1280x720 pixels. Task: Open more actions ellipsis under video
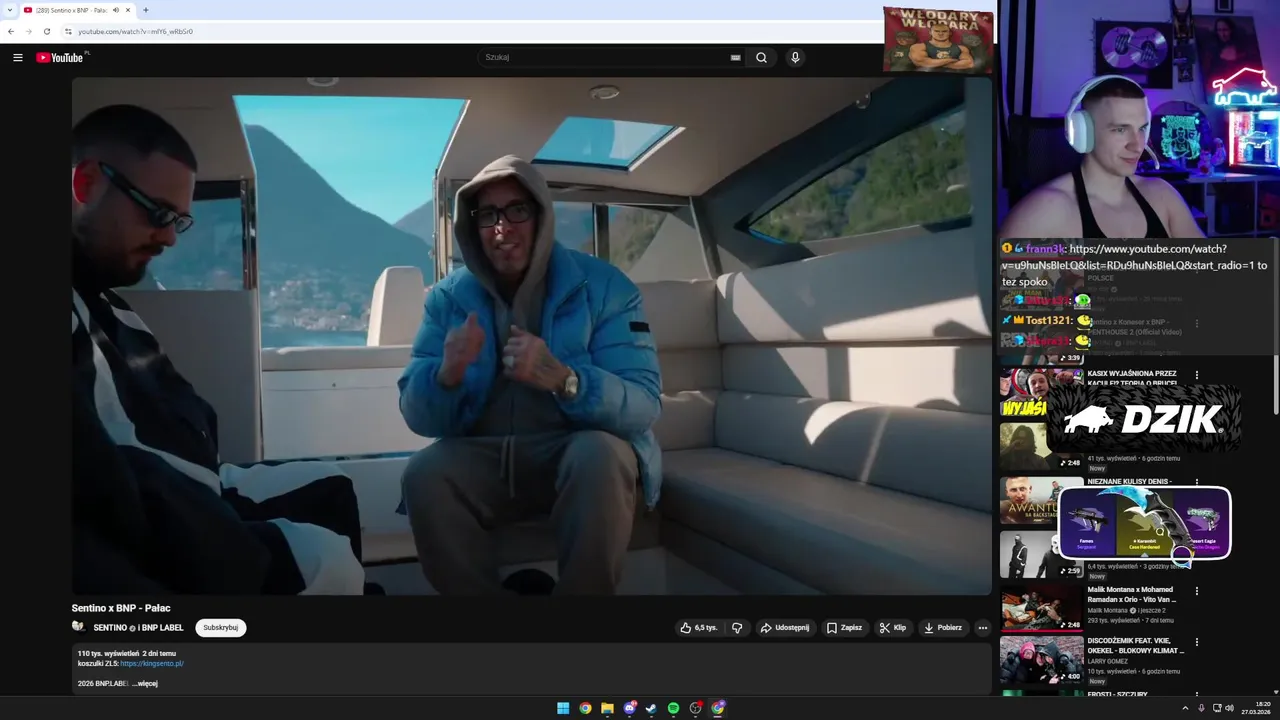[982, 628]
